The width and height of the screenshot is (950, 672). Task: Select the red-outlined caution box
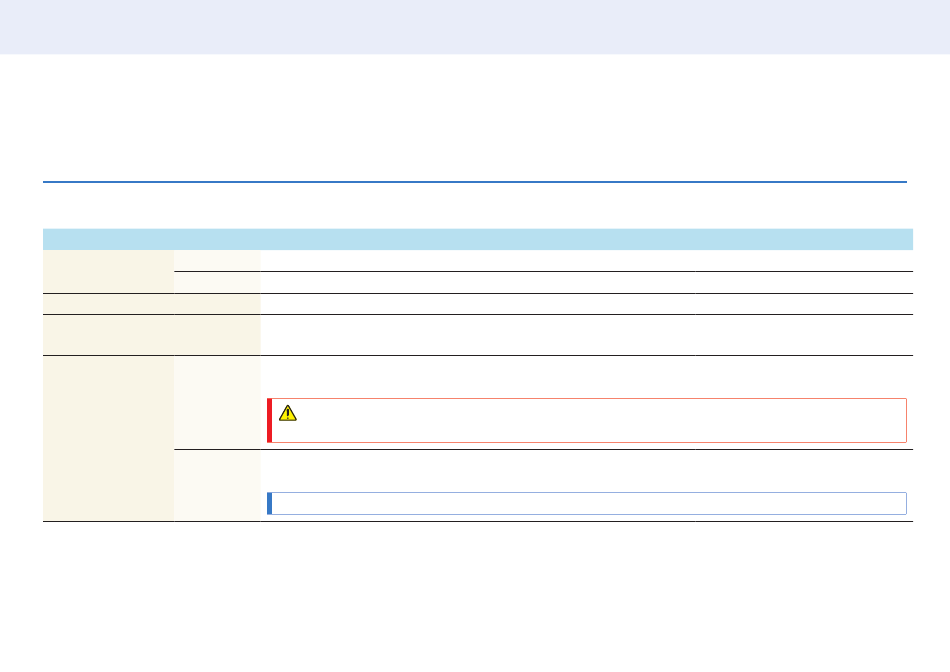pyautogui.click(x=587, y=421)
